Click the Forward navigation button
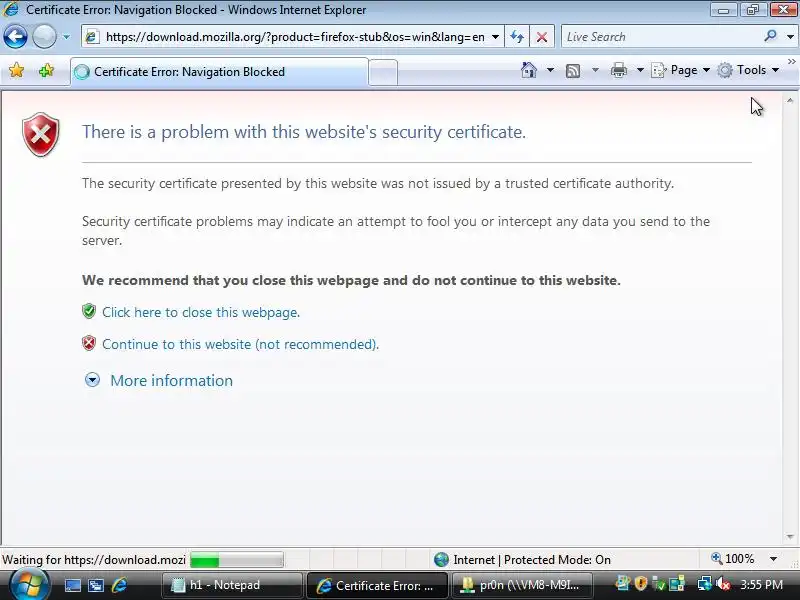800x600 pixels. tap(44, 37)
